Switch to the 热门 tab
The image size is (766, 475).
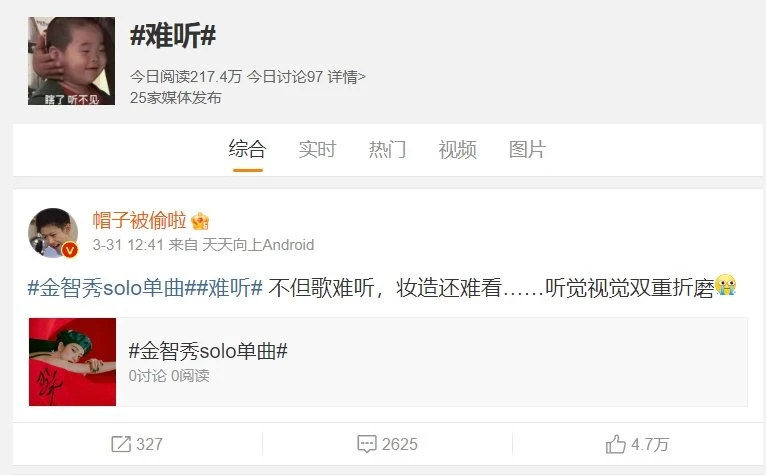(387, 149)
